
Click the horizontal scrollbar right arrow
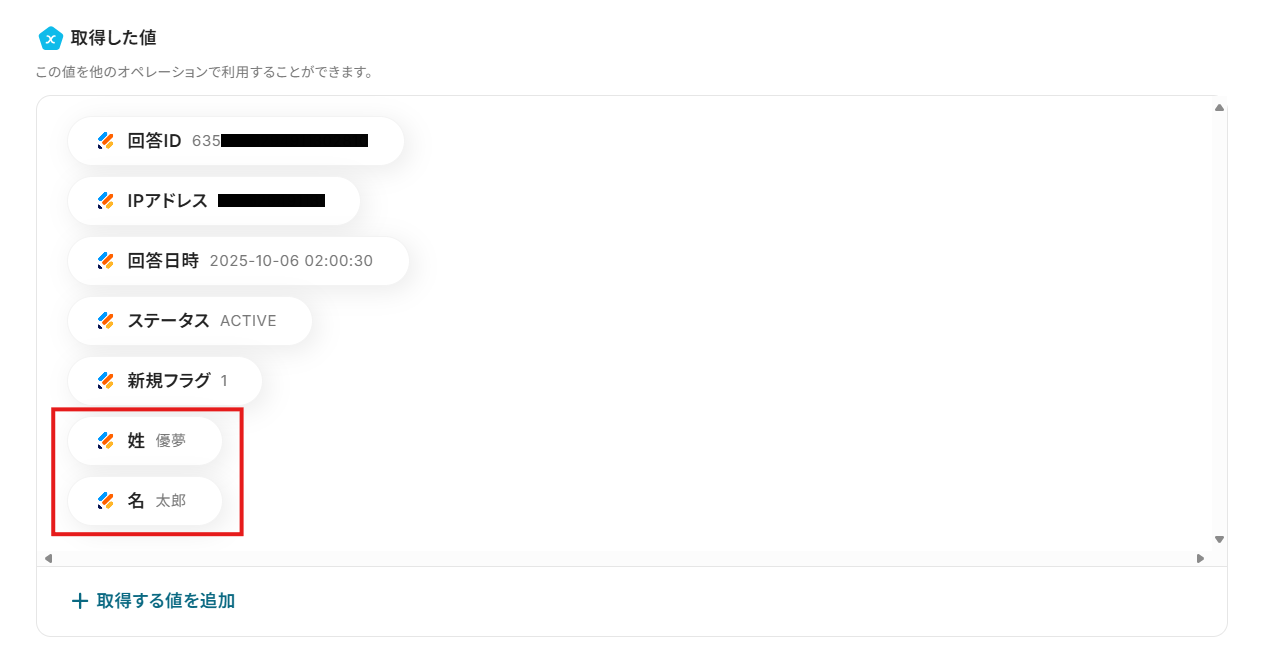(x=1200, y=558)
